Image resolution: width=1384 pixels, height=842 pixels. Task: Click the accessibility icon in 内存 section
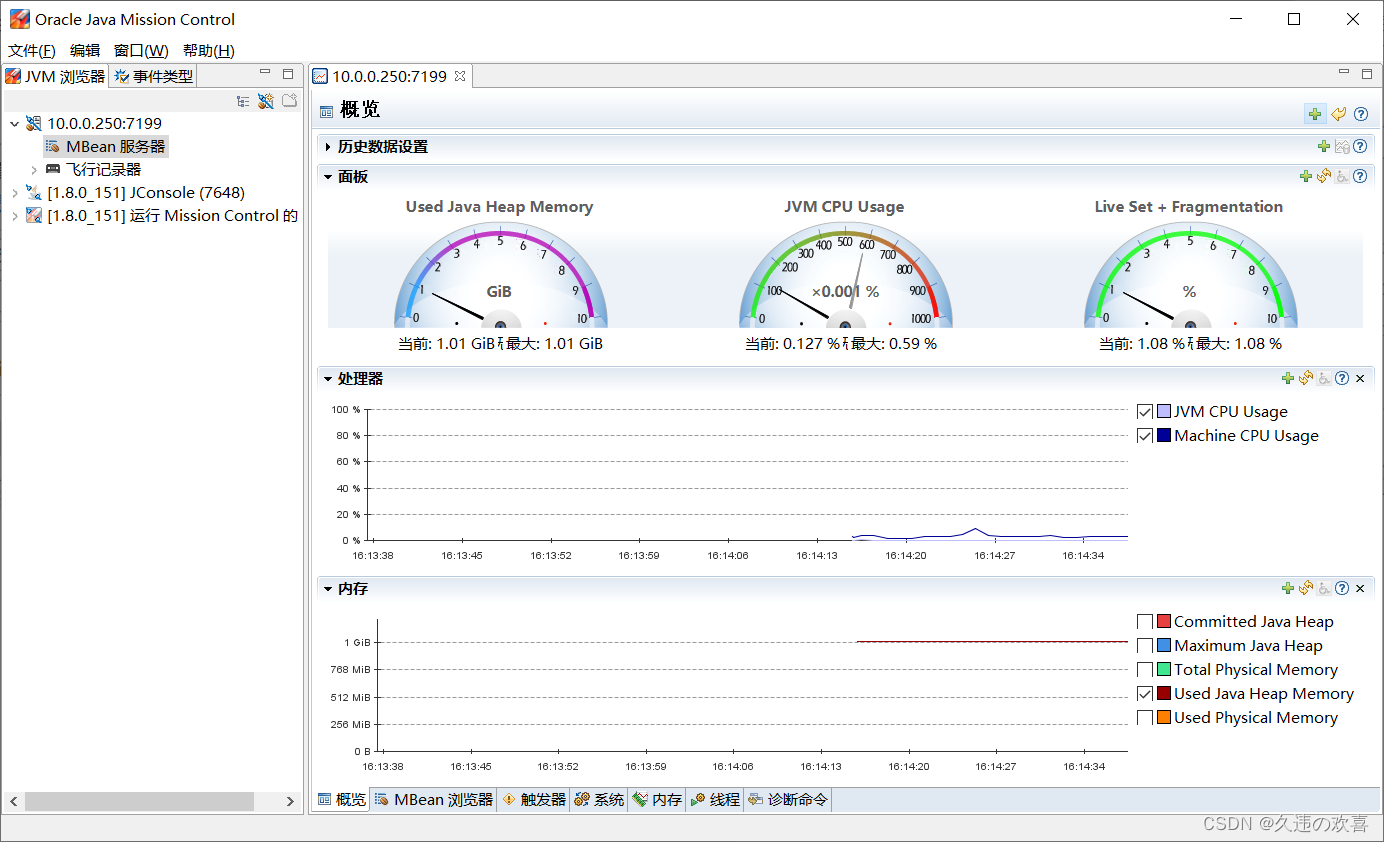[1324, 588]
